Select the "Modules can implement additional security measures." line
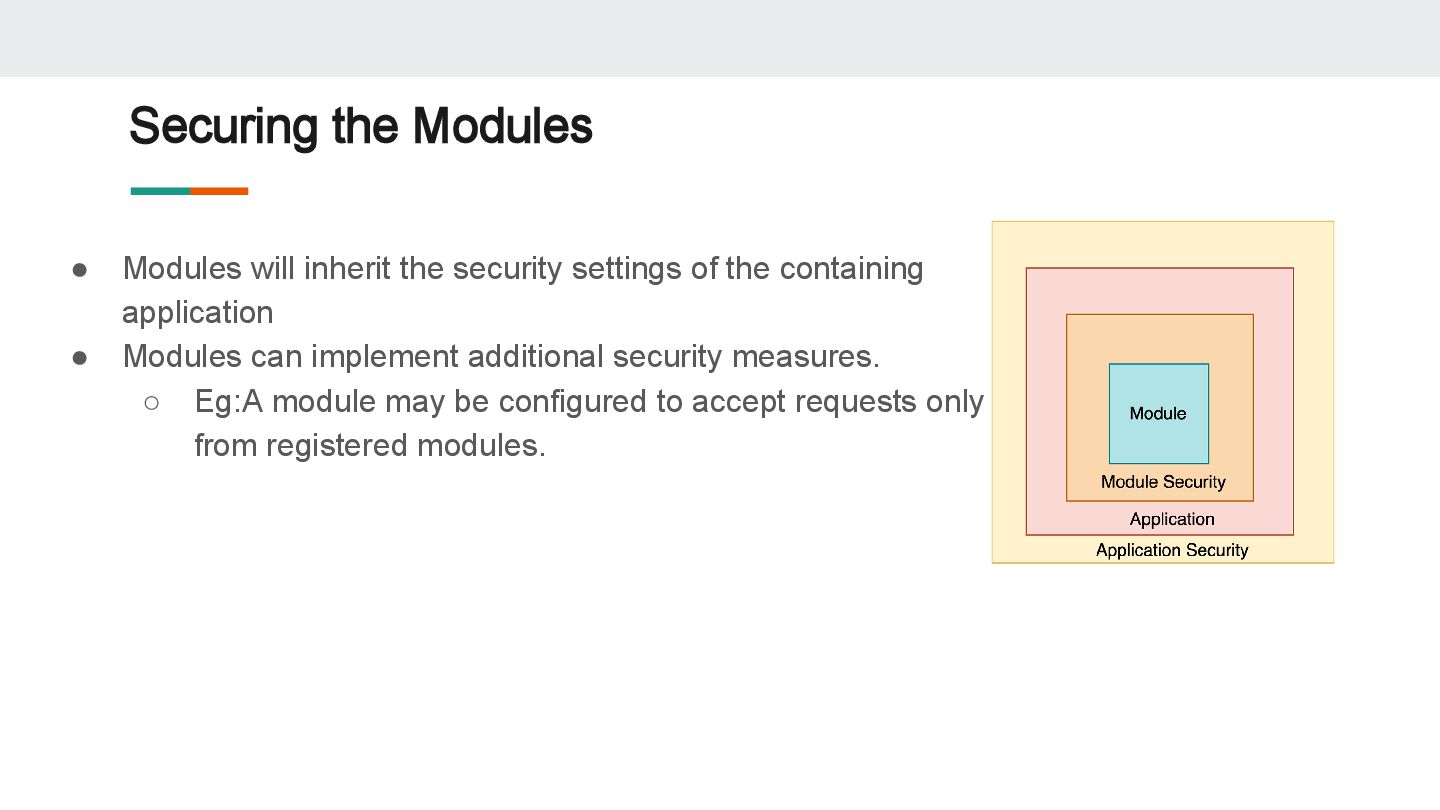Image resolution: width=1440 pixels, height=810 pixels. coord(500,357)
